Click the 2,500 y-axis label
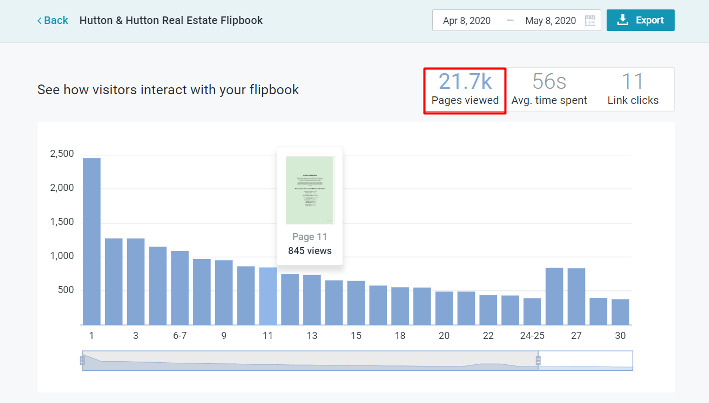 click(x=62, y=154)
